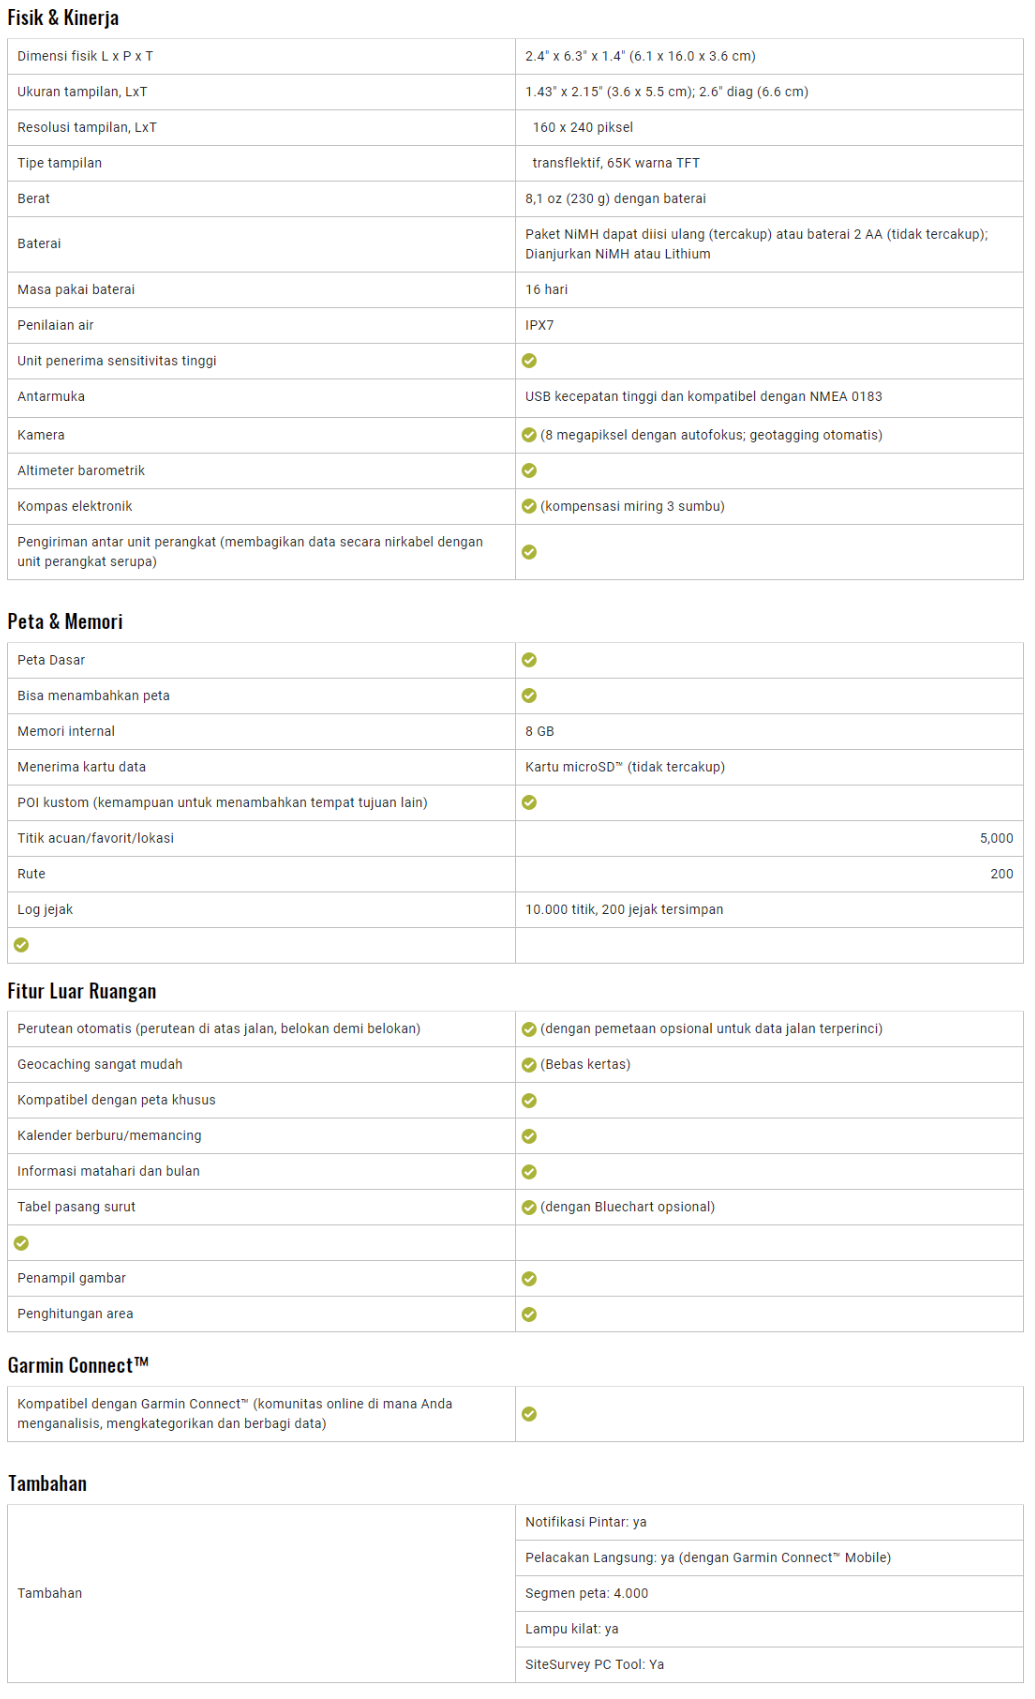Click the SiteSurvey PC Tool entry
The image size is (1035, 1699).
594,1665
